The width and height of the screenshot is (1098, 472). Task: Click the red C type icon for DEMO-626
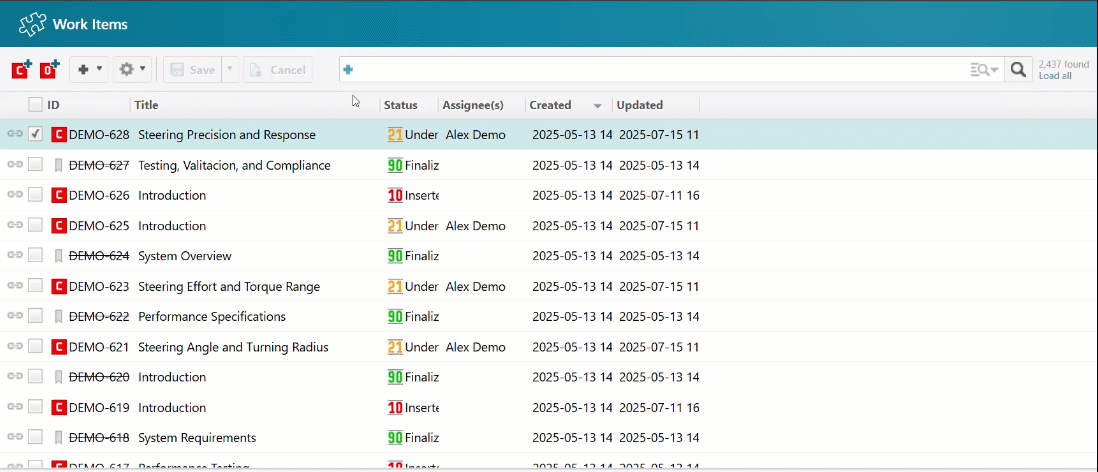click(59, 195)
